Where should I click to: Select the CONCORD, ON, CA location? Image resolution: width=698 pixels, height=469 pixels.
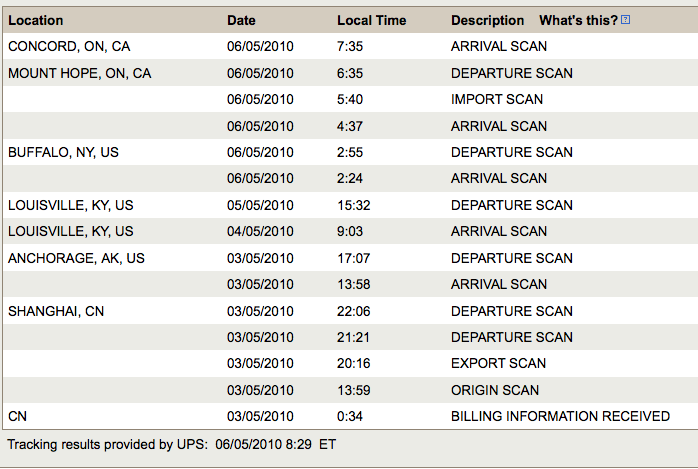(69, 46)
